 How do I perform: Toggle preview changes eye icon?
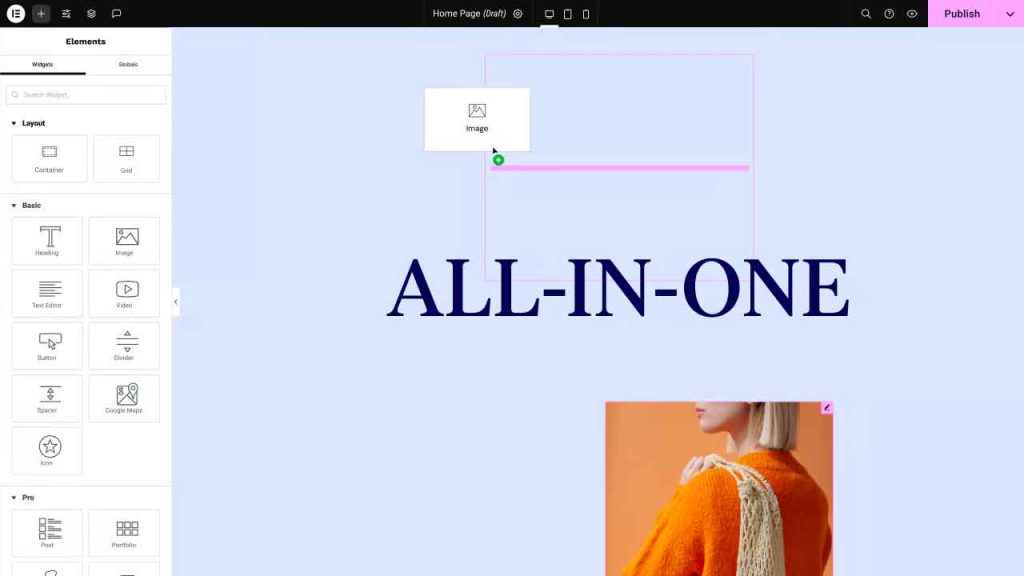[x=912, y=14]
